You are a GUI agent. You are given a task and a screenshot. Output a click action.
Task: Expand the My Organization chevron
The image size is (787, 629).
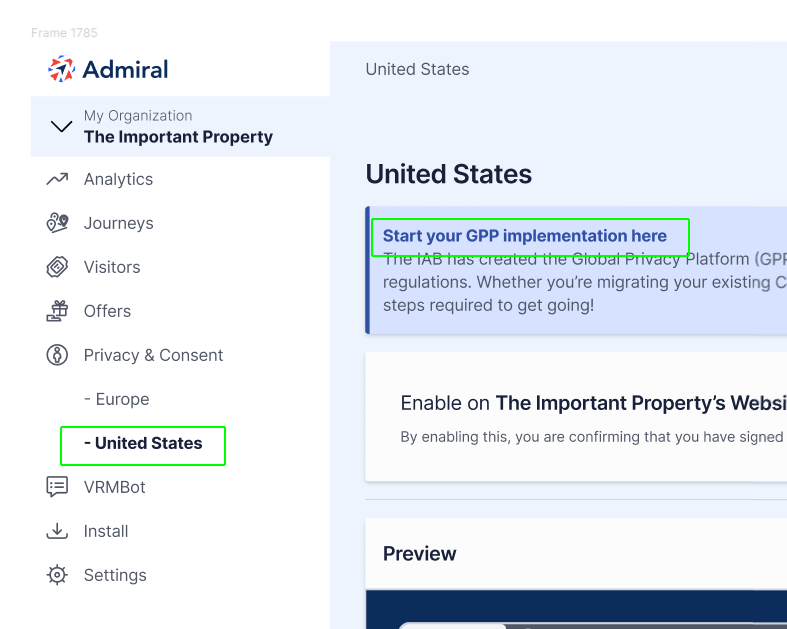tap(61, 127)
